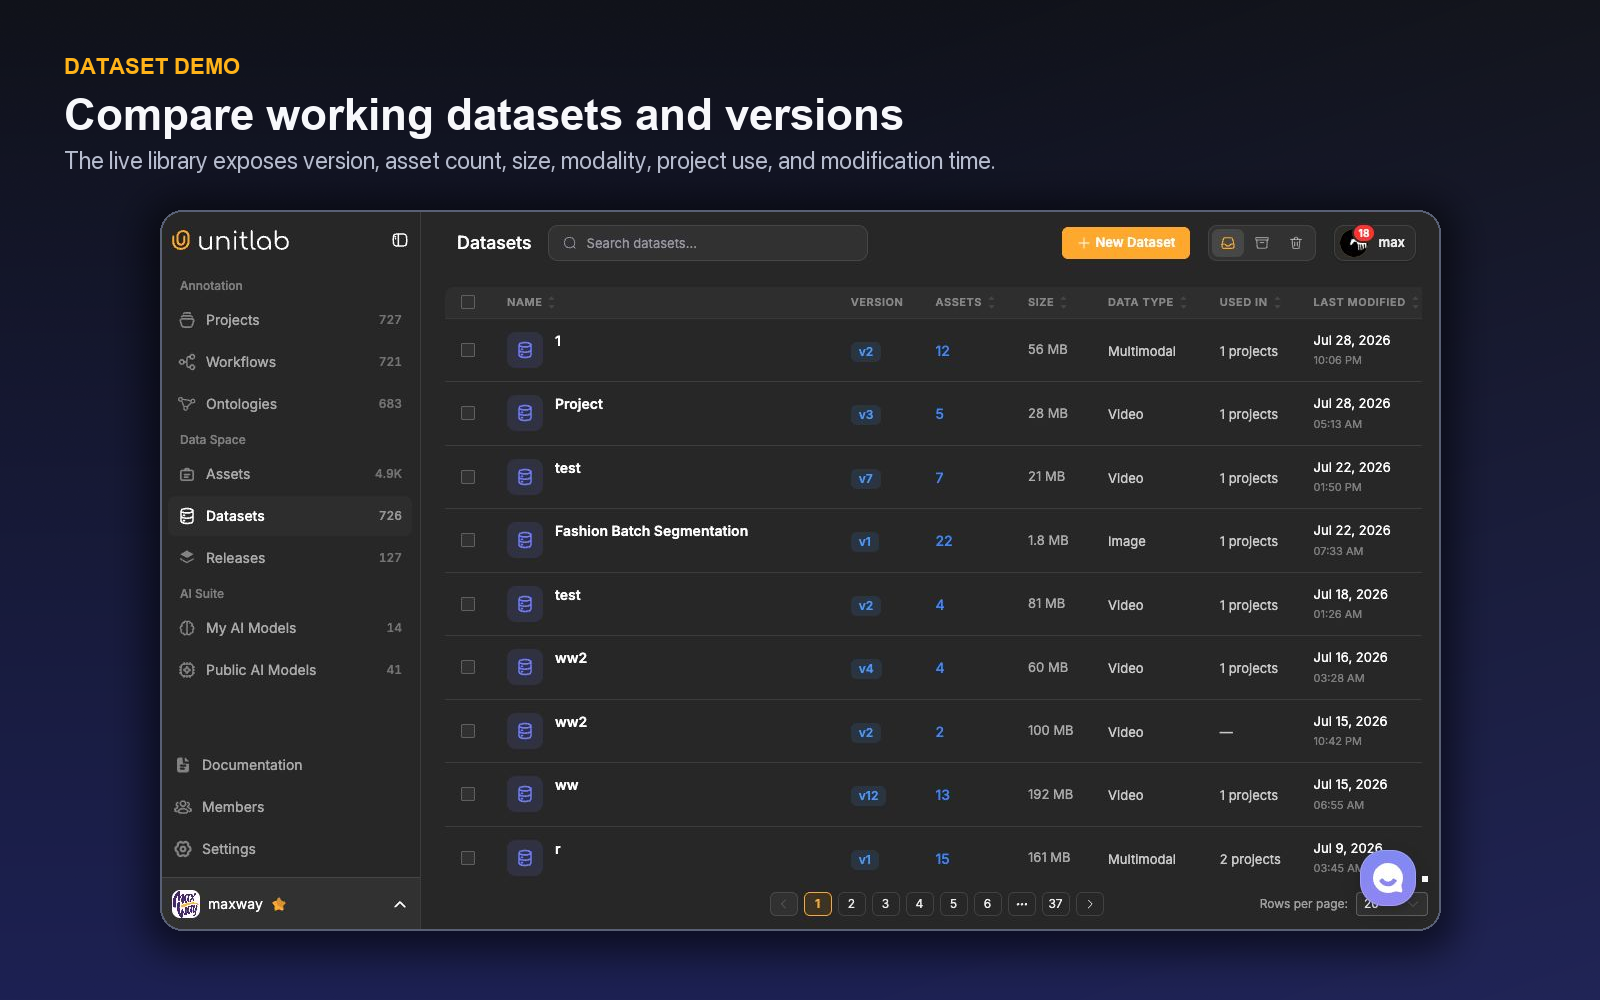
Task: Click the maxway workspace avatar
Action: point(186,904)
